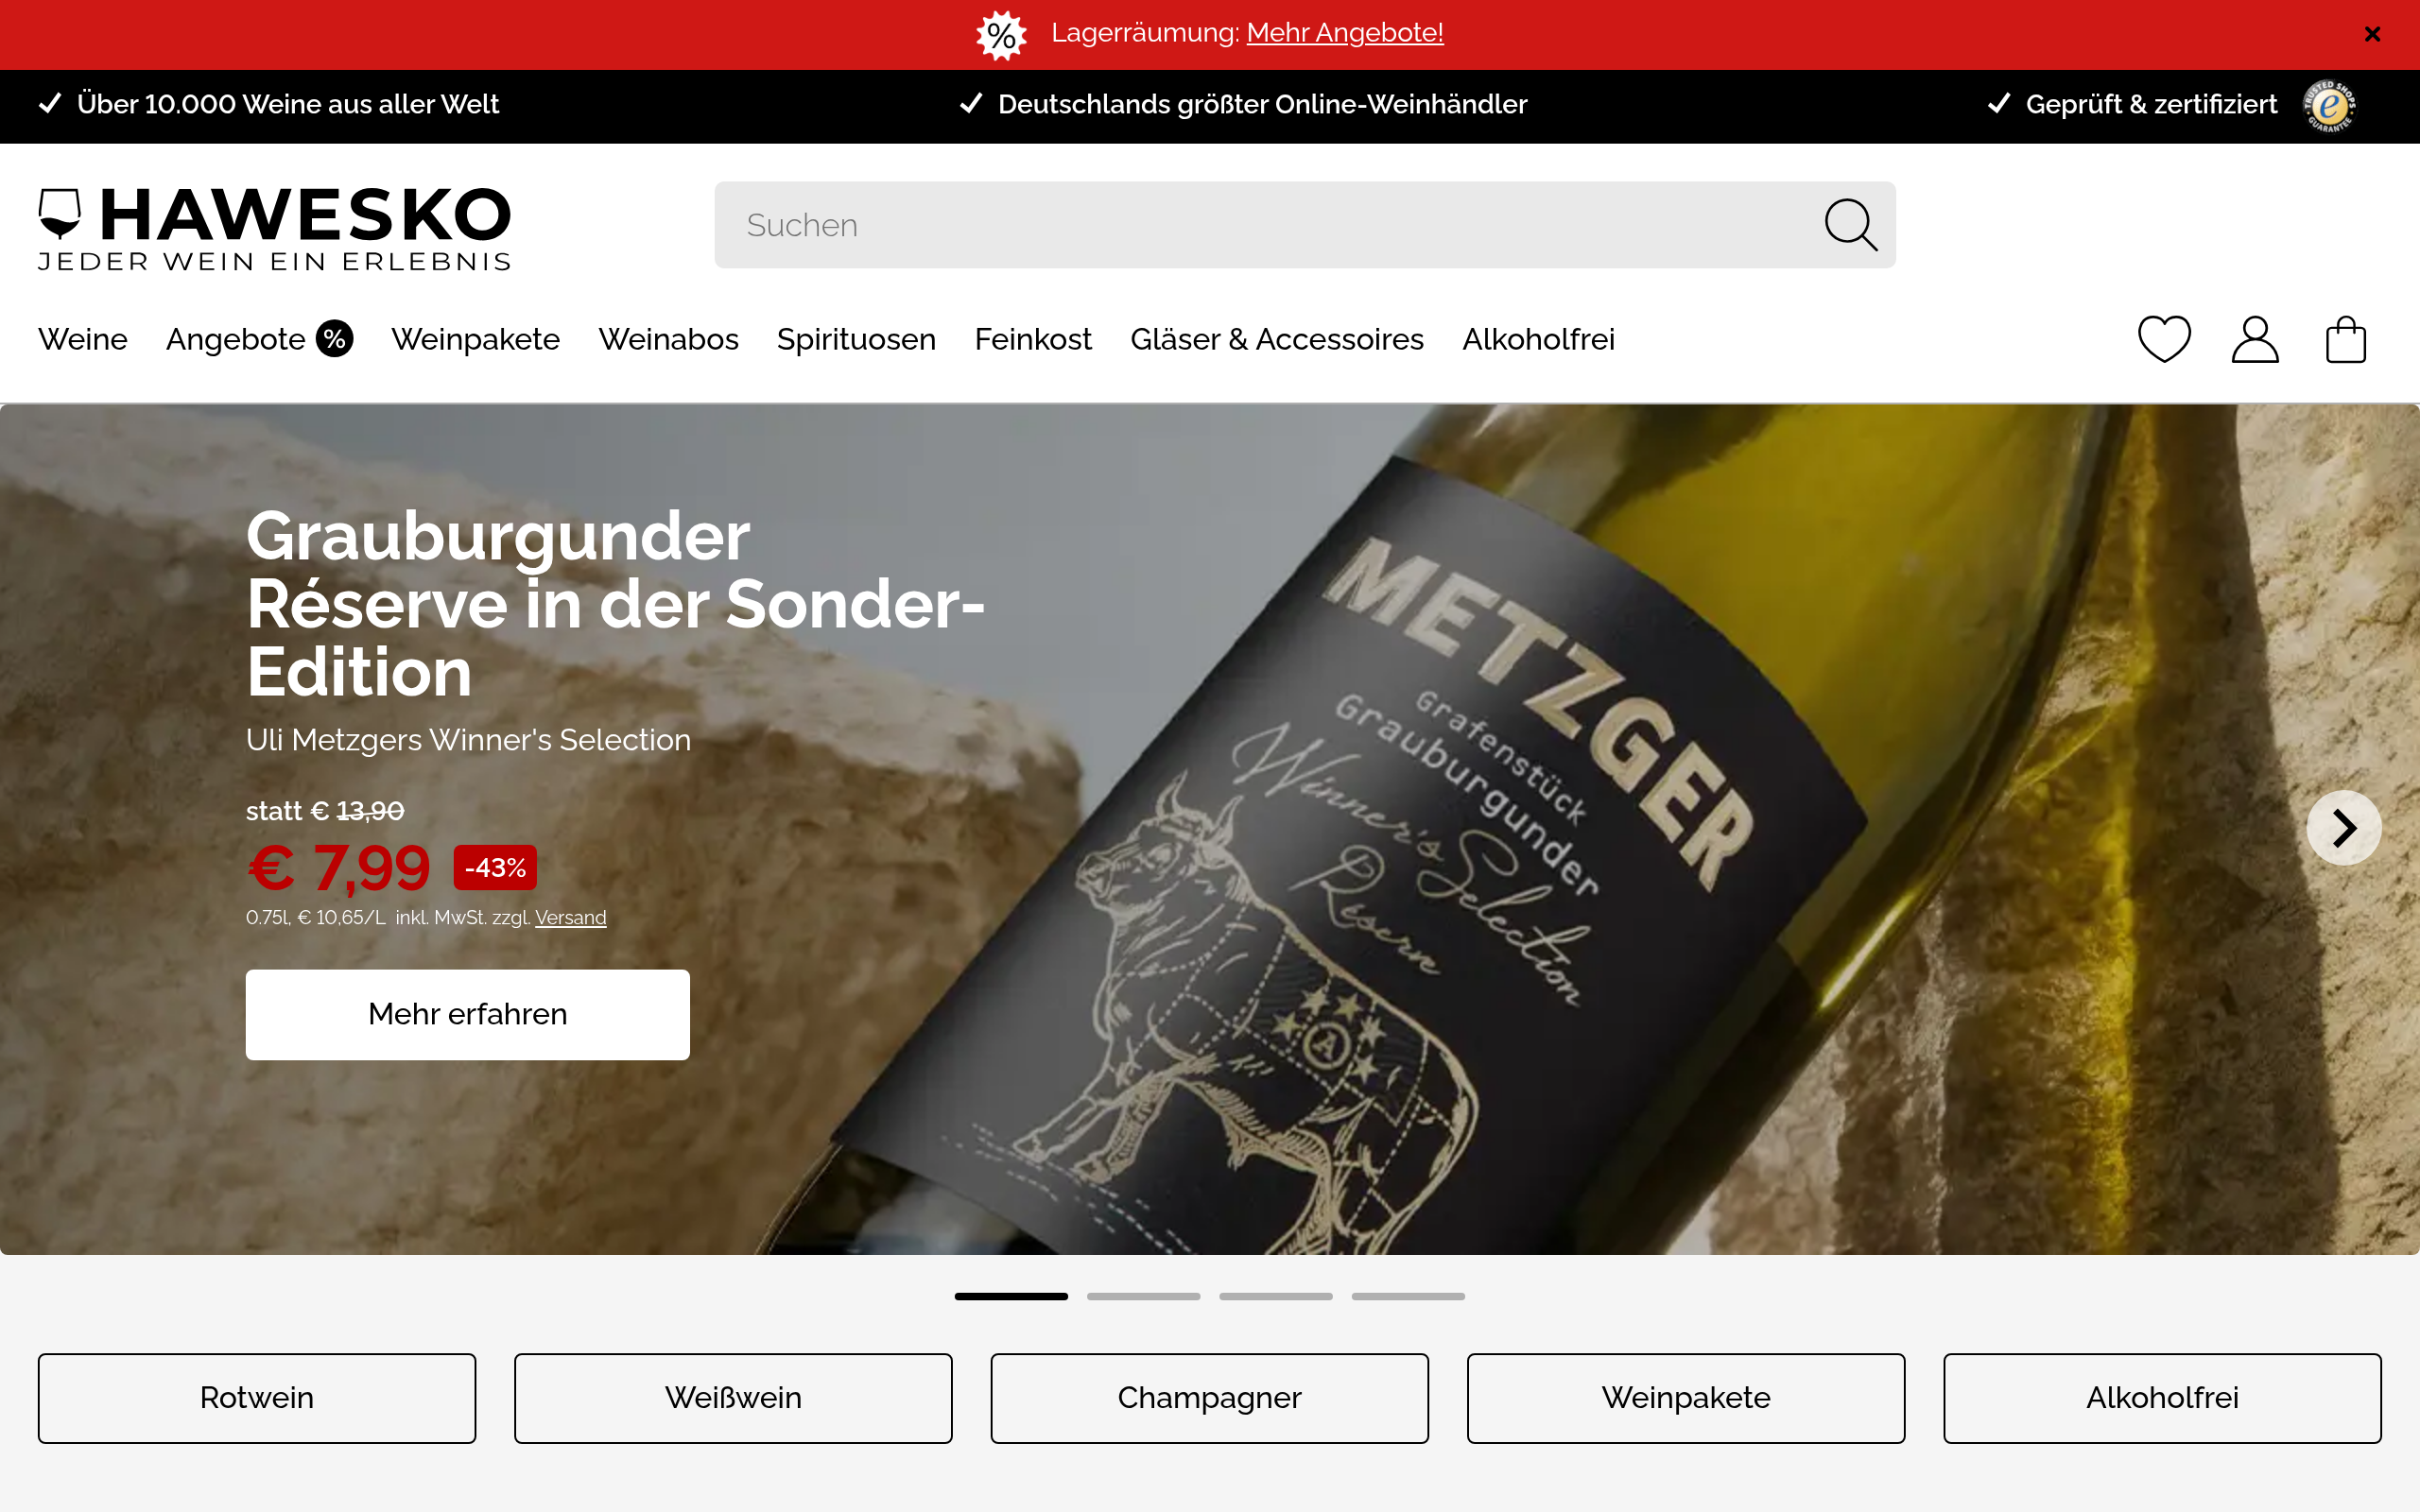
Task: Open the Weinabos menu item
Action: (668, 339)
